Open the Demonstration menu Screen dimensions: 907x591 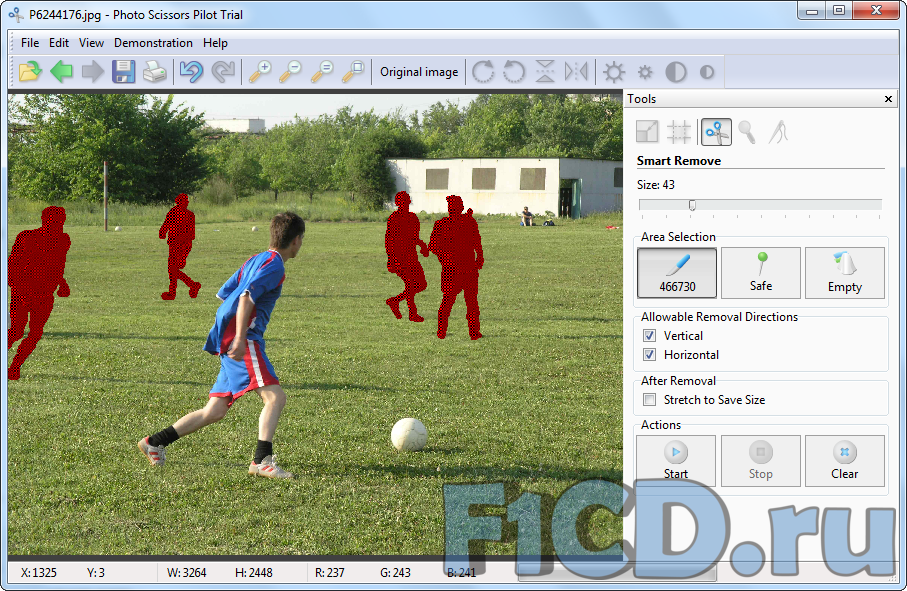(x=153, y=43)
